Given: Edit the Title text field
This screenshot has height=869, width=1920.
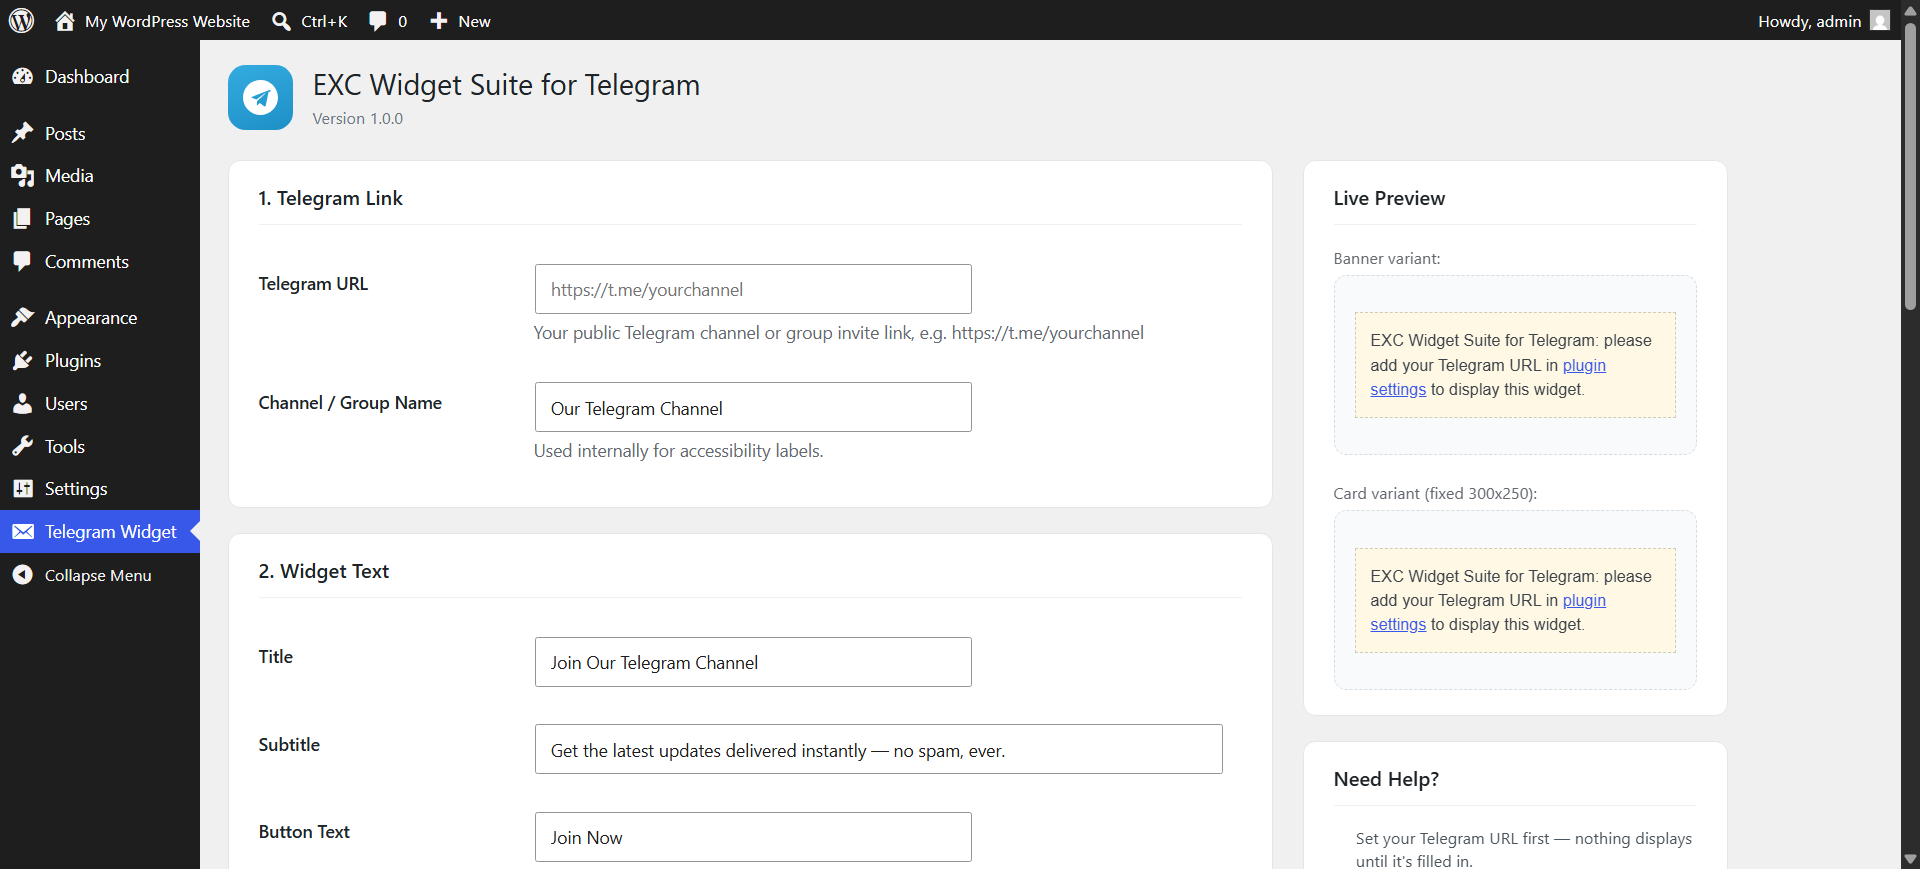Looking at the screenshot, I should click(x=753, y=662).
